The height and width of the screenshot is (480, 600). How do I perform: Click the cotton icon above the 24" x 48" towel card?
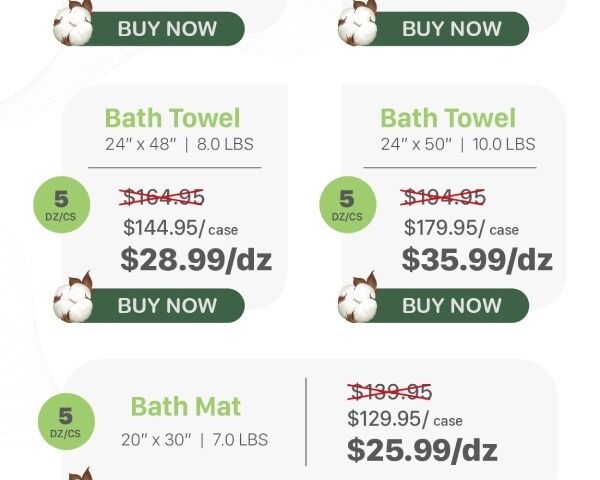pyautogui.click(x=74, y=22)
